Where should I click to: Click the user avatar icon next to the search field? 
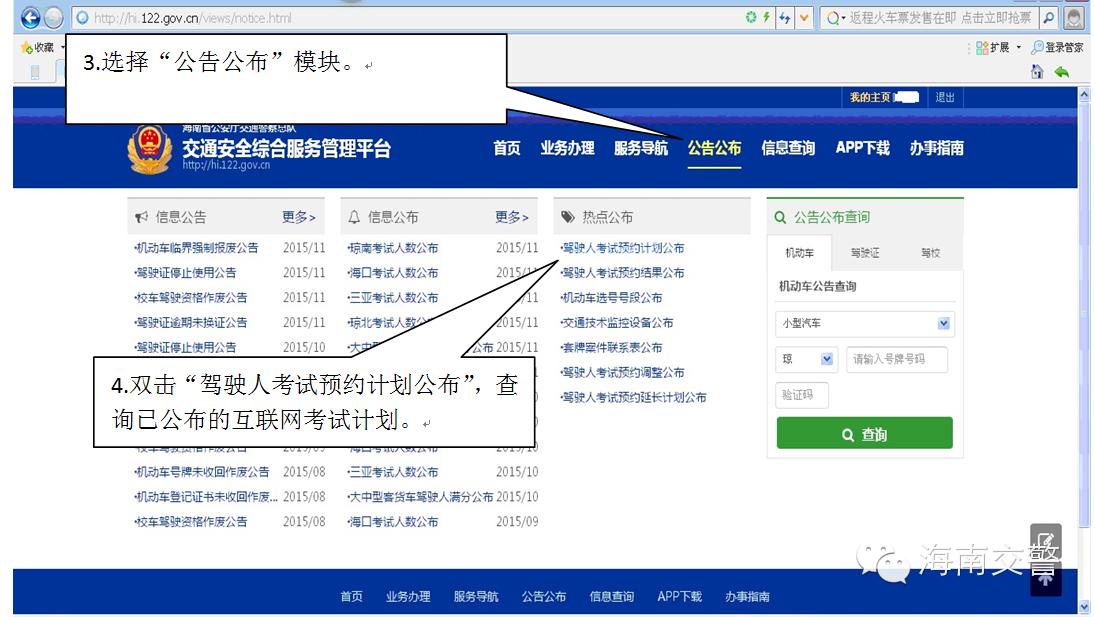pos(1076,17)
